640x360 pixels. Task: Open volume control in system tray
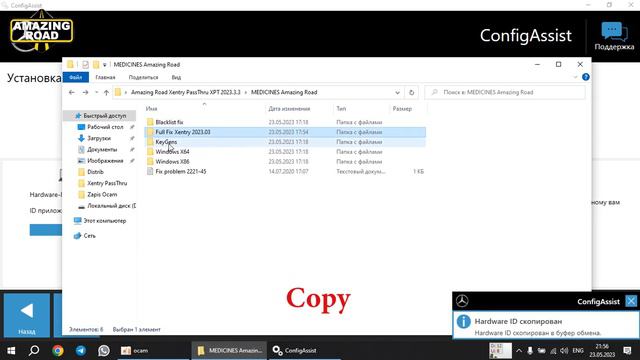[564, 351]
